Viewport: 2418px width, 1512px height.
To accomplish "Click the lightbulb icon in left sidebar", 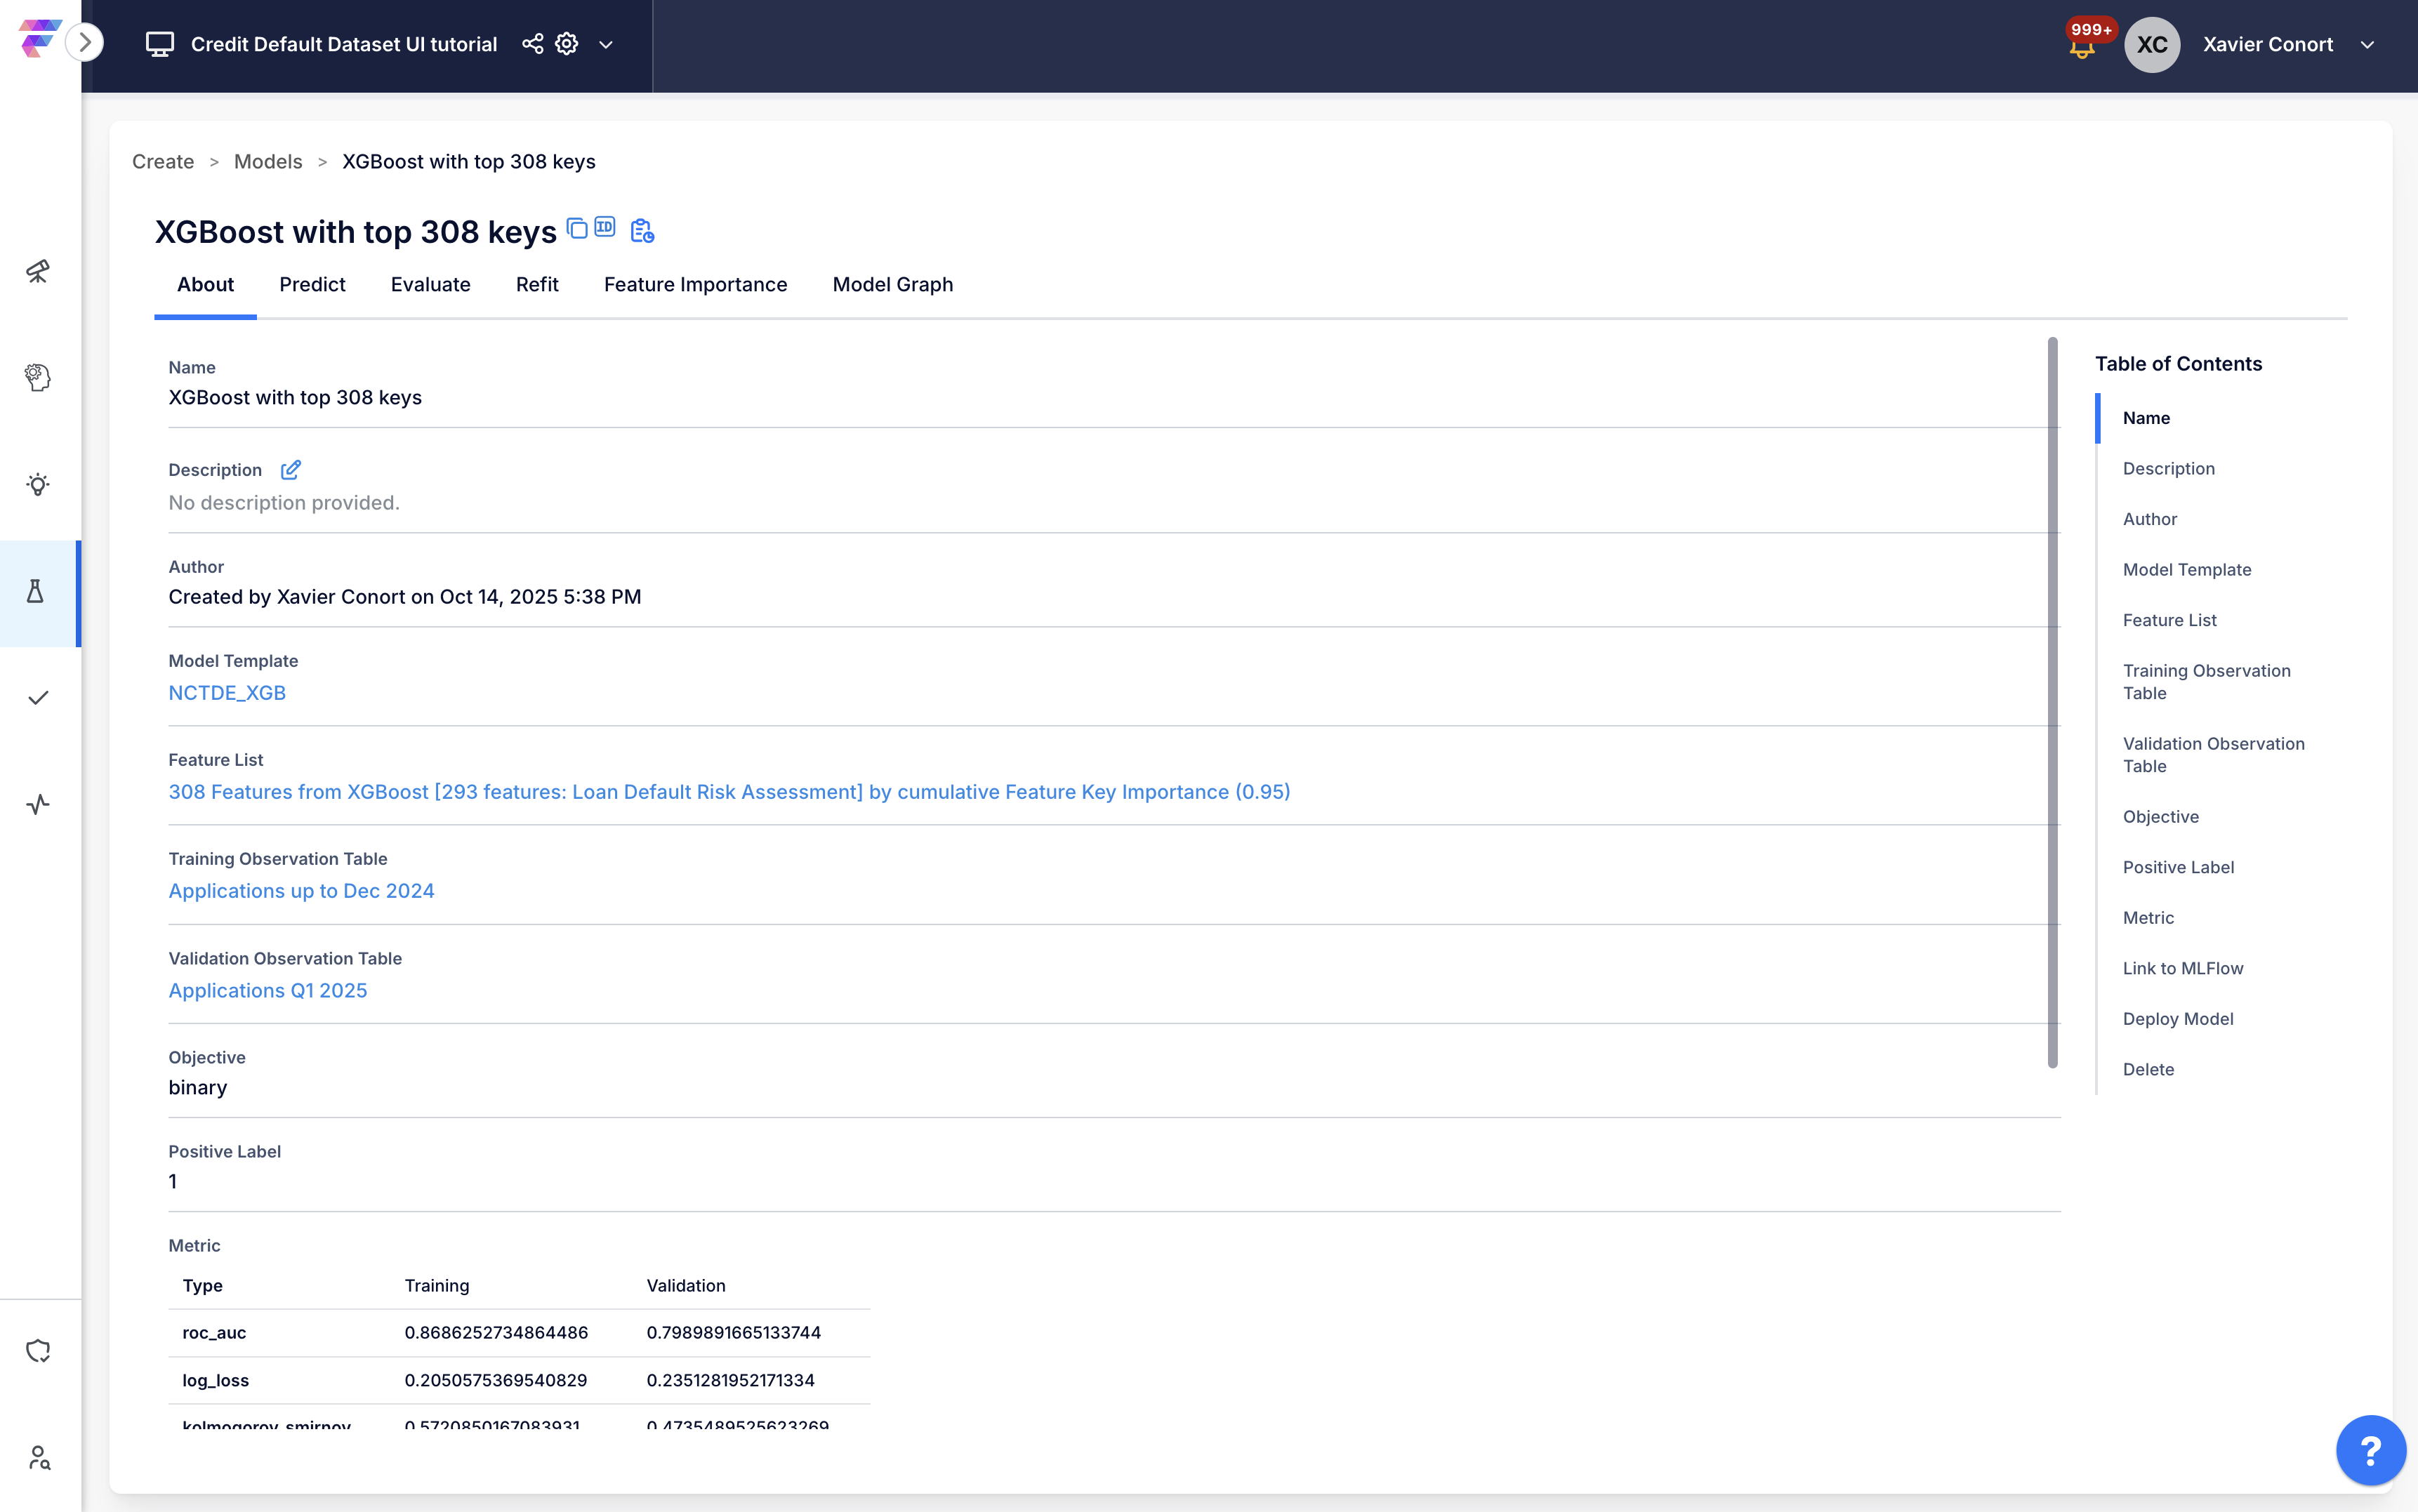I will pyautogui.click(x=38, y=485).
